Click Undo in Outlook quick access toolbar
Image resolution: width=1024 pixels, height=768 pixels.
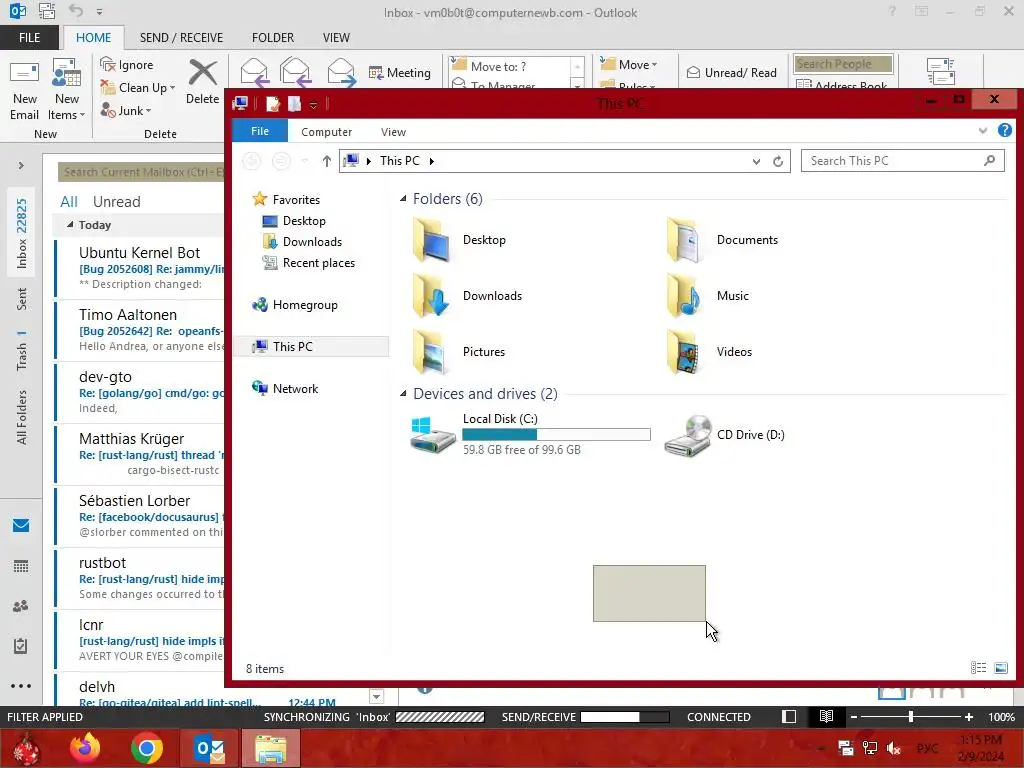coord(76,11)
